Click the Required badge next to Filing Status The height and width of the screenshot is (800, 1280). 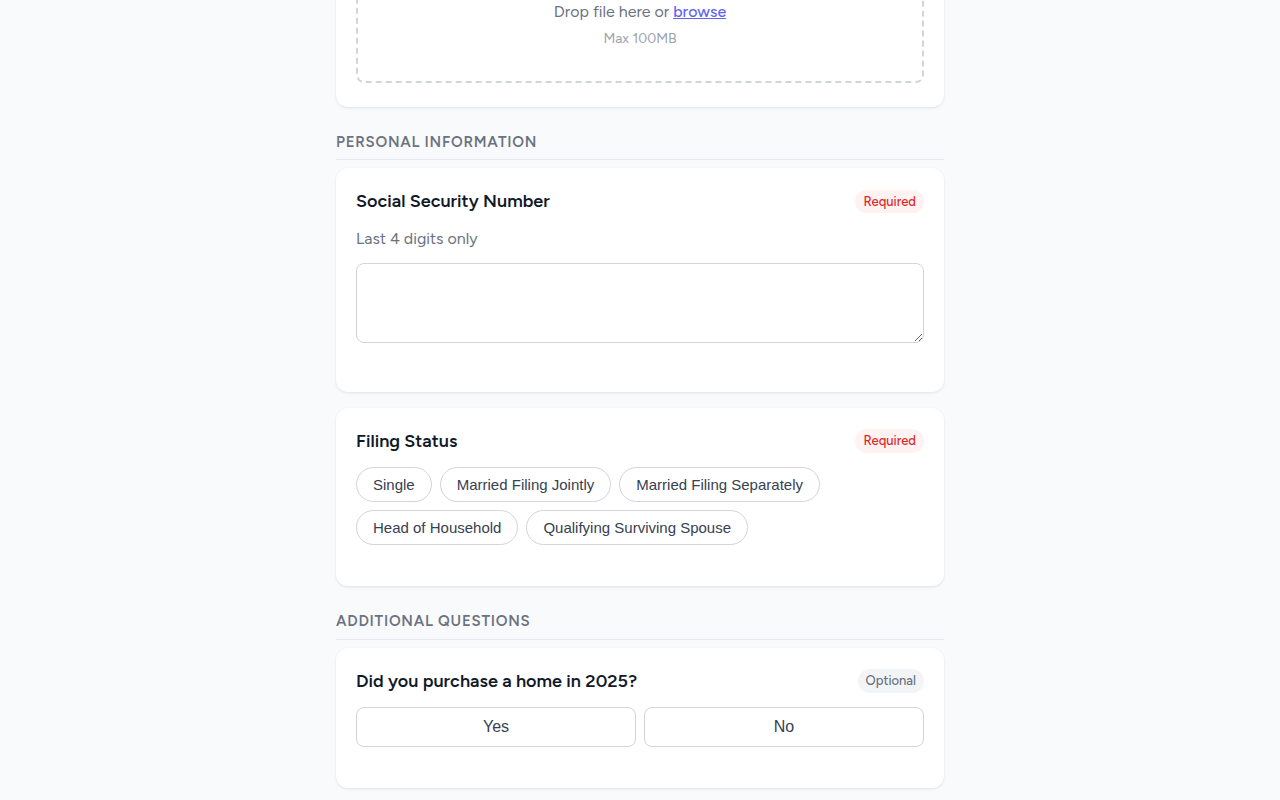tap(888, 440)
